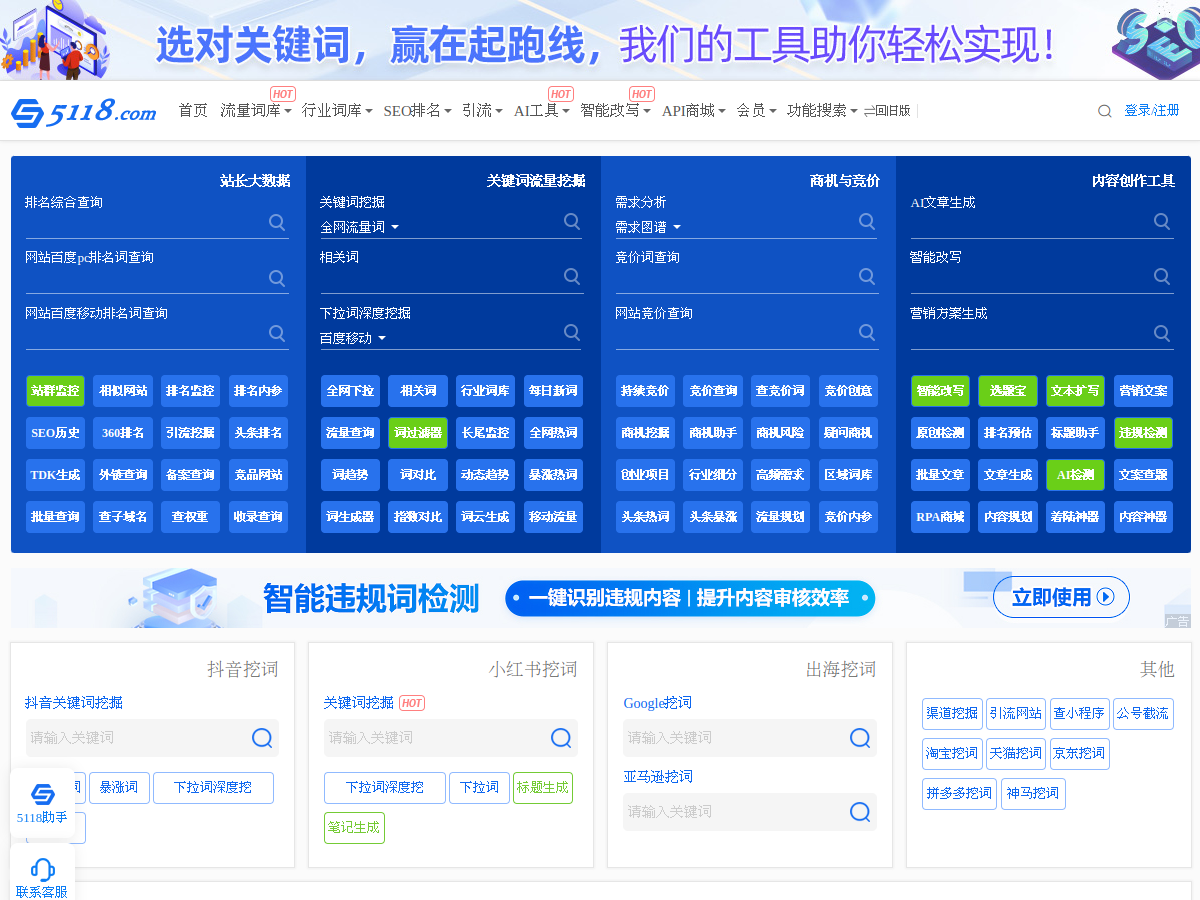
Task: Click the 全网下拉 button
Action: click(350, 391)
